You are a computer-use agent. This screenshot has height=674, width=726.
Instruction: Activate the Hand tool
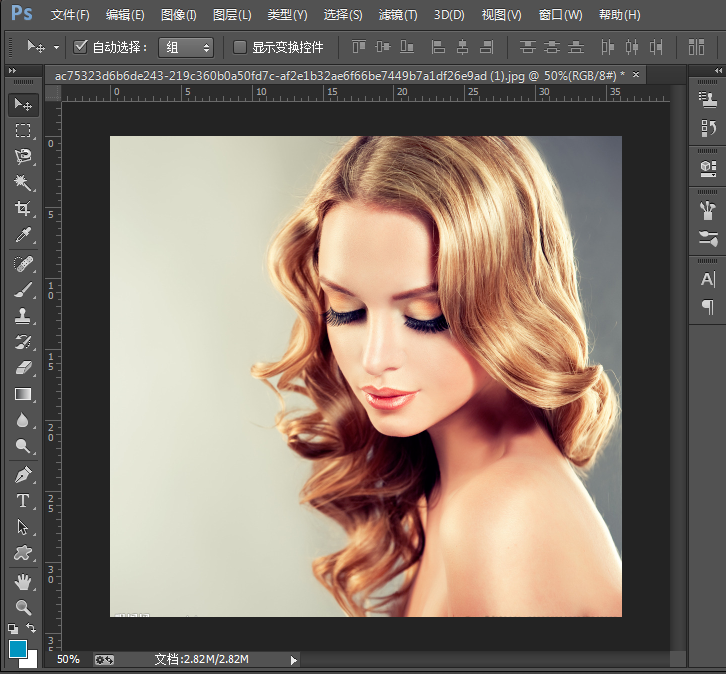pos(23,581)
